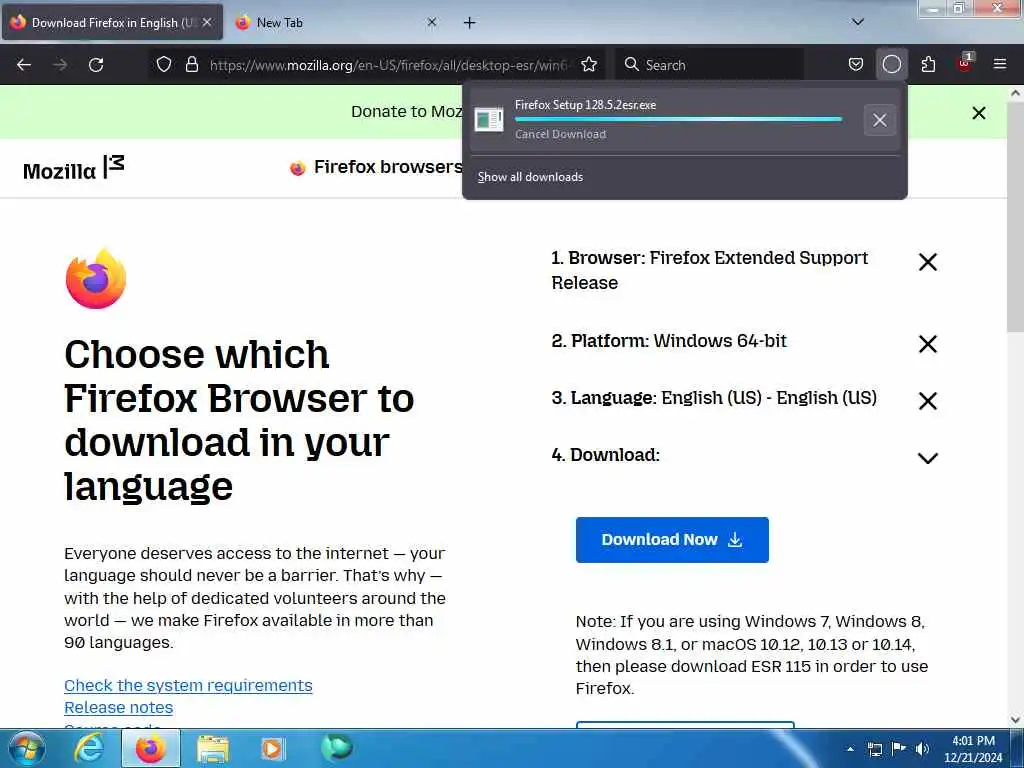
Task: Click the Download Now button
Action: (672, 539)
